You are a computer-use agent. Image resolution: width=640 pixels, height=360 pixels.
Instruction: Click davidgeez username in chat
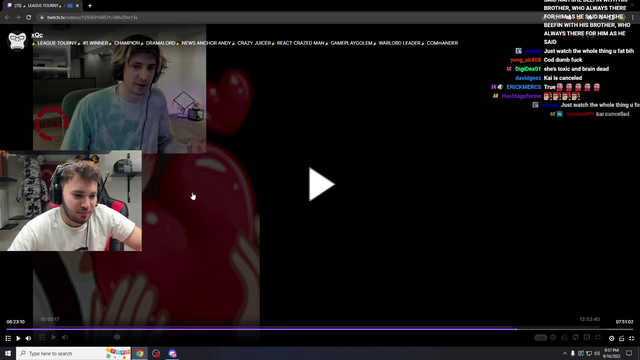point(528,78)
